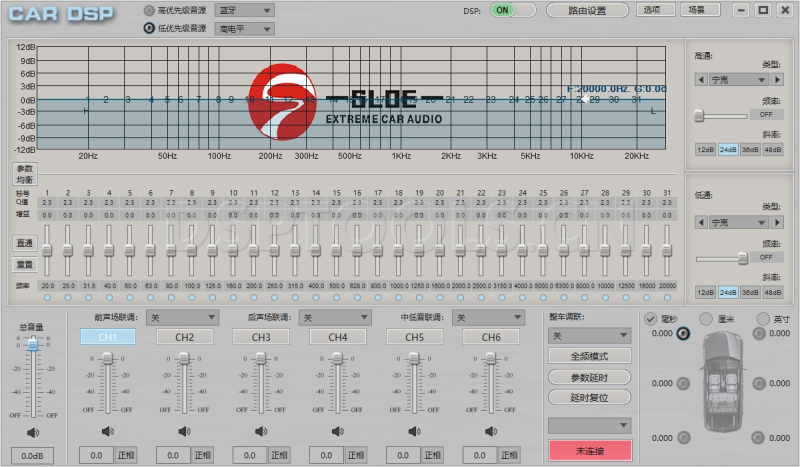Select the front-left speaker in car diagram

click(683, 334)
